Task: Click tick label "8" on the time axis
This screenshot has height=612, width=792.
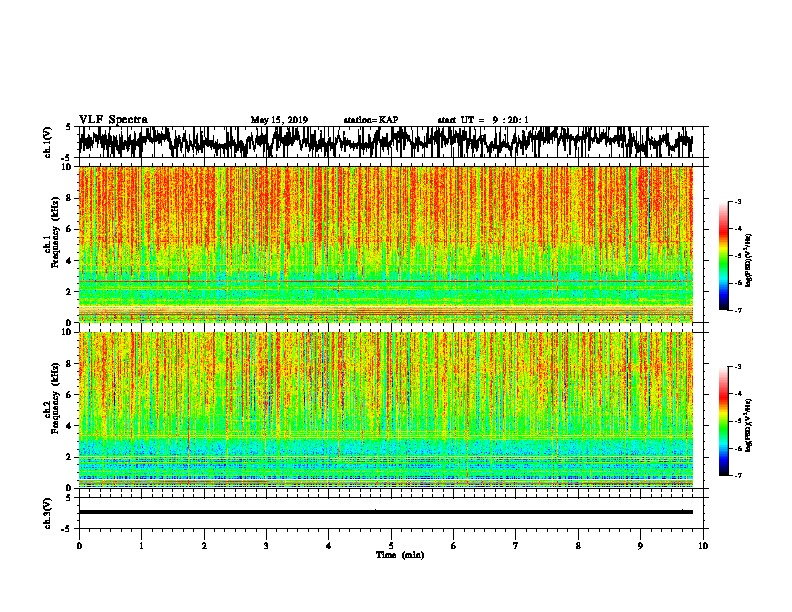Action: (x=578, y=546)
